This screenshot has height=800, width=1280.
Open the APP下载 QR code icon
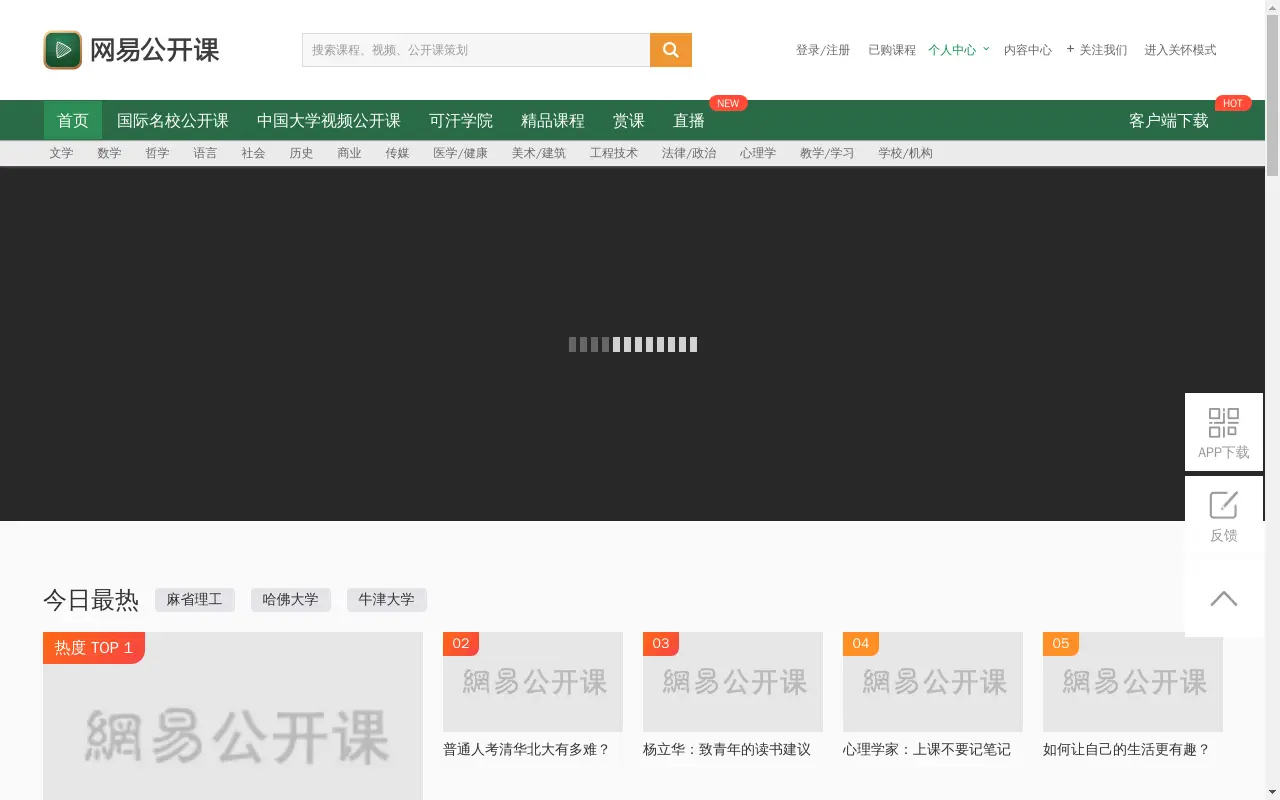[1224, 422]
